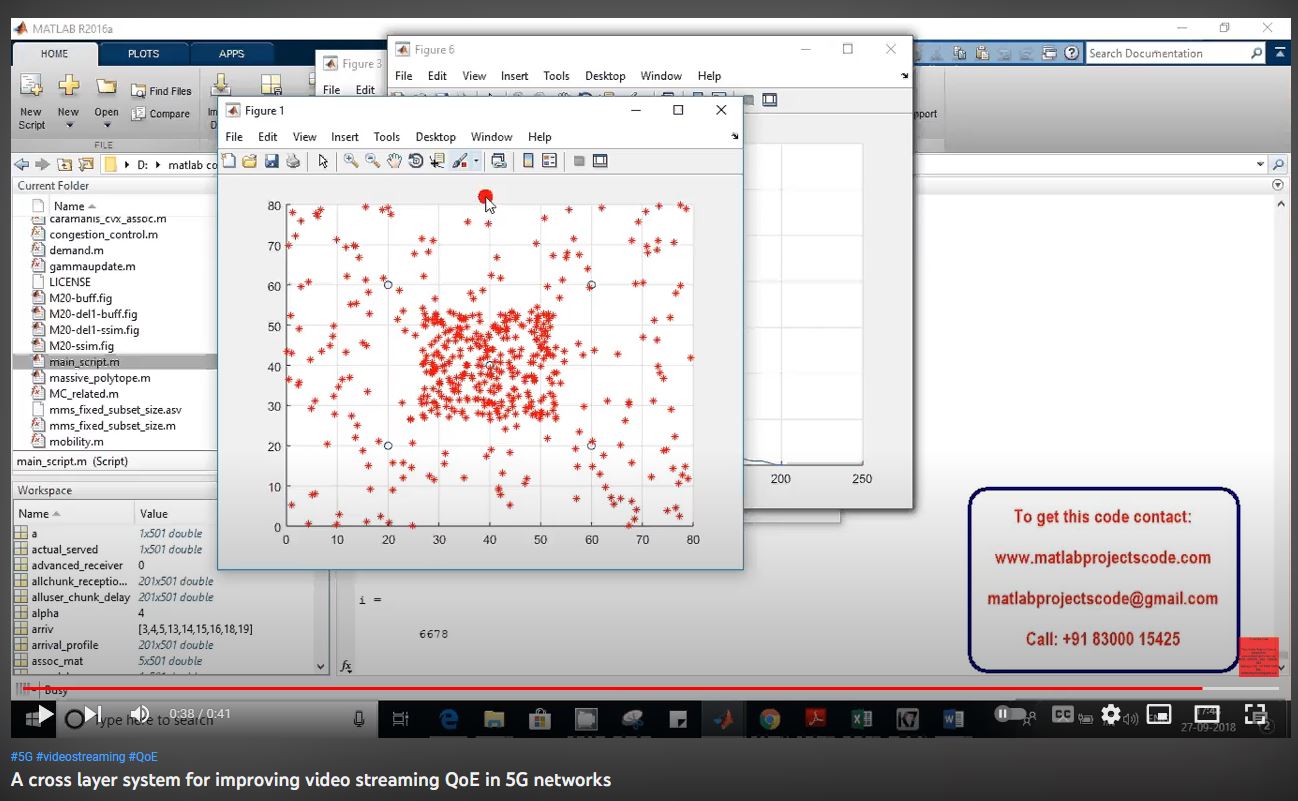
Task: Show Plot Tools and dock figure
Action: (600, 161)
